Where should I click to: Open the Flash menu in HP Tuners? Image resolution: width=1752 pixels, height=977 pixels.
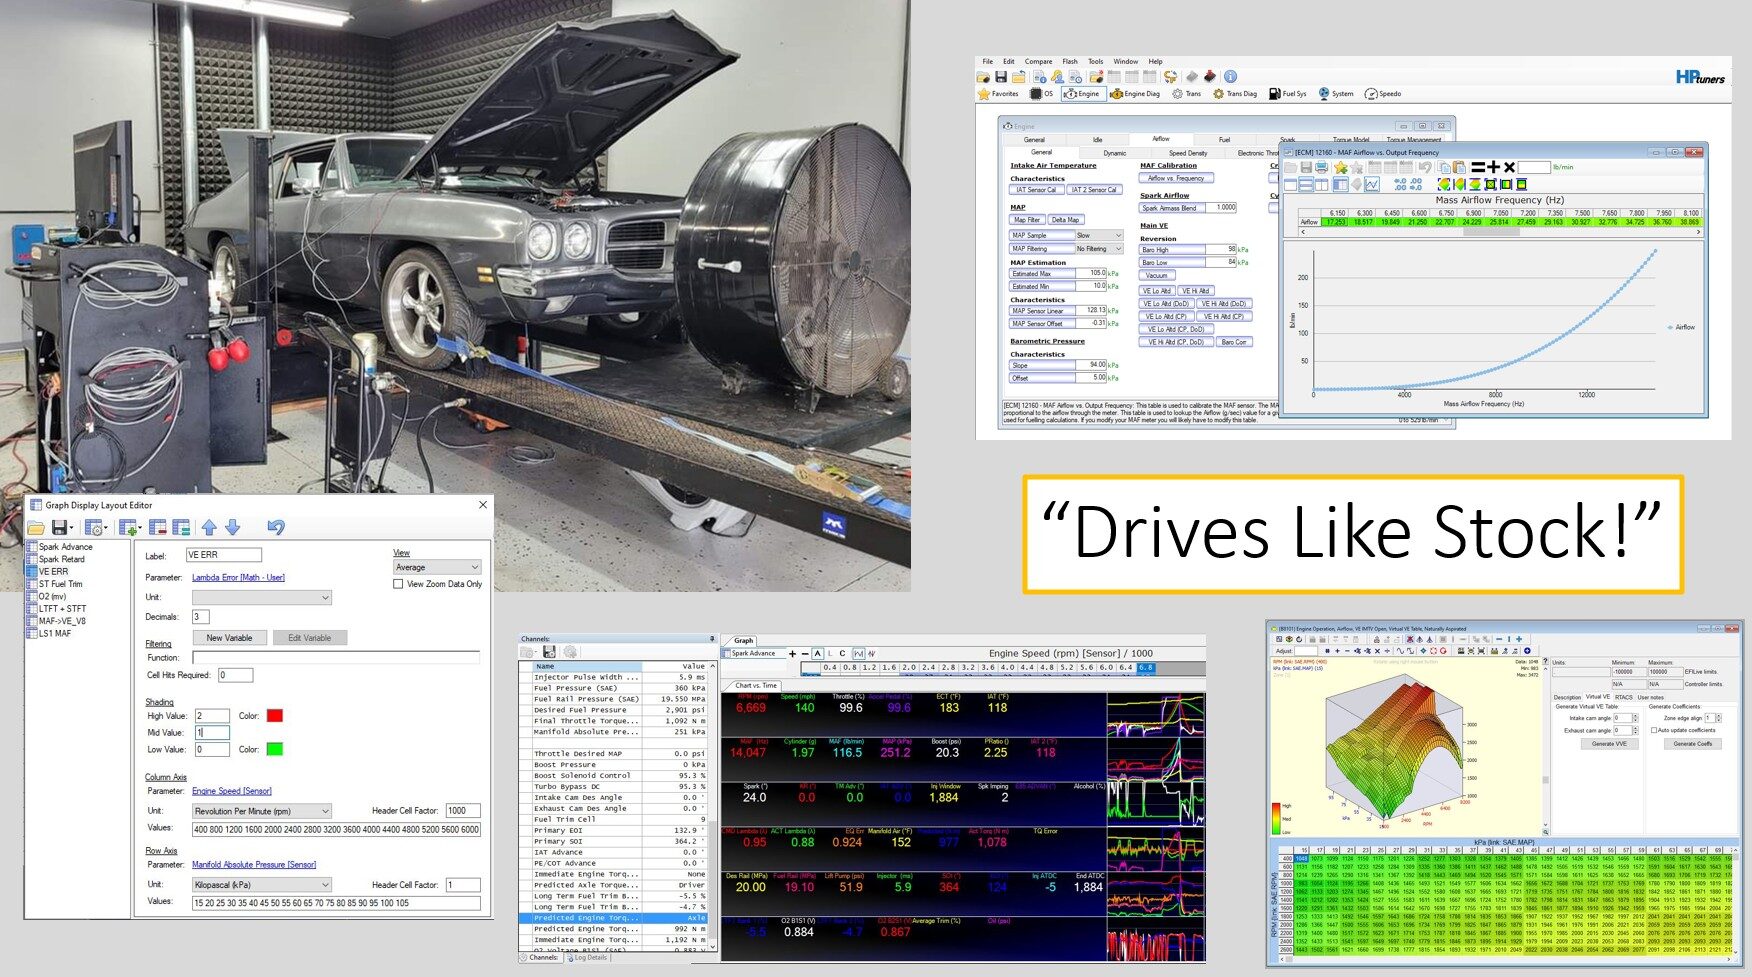1070,62
